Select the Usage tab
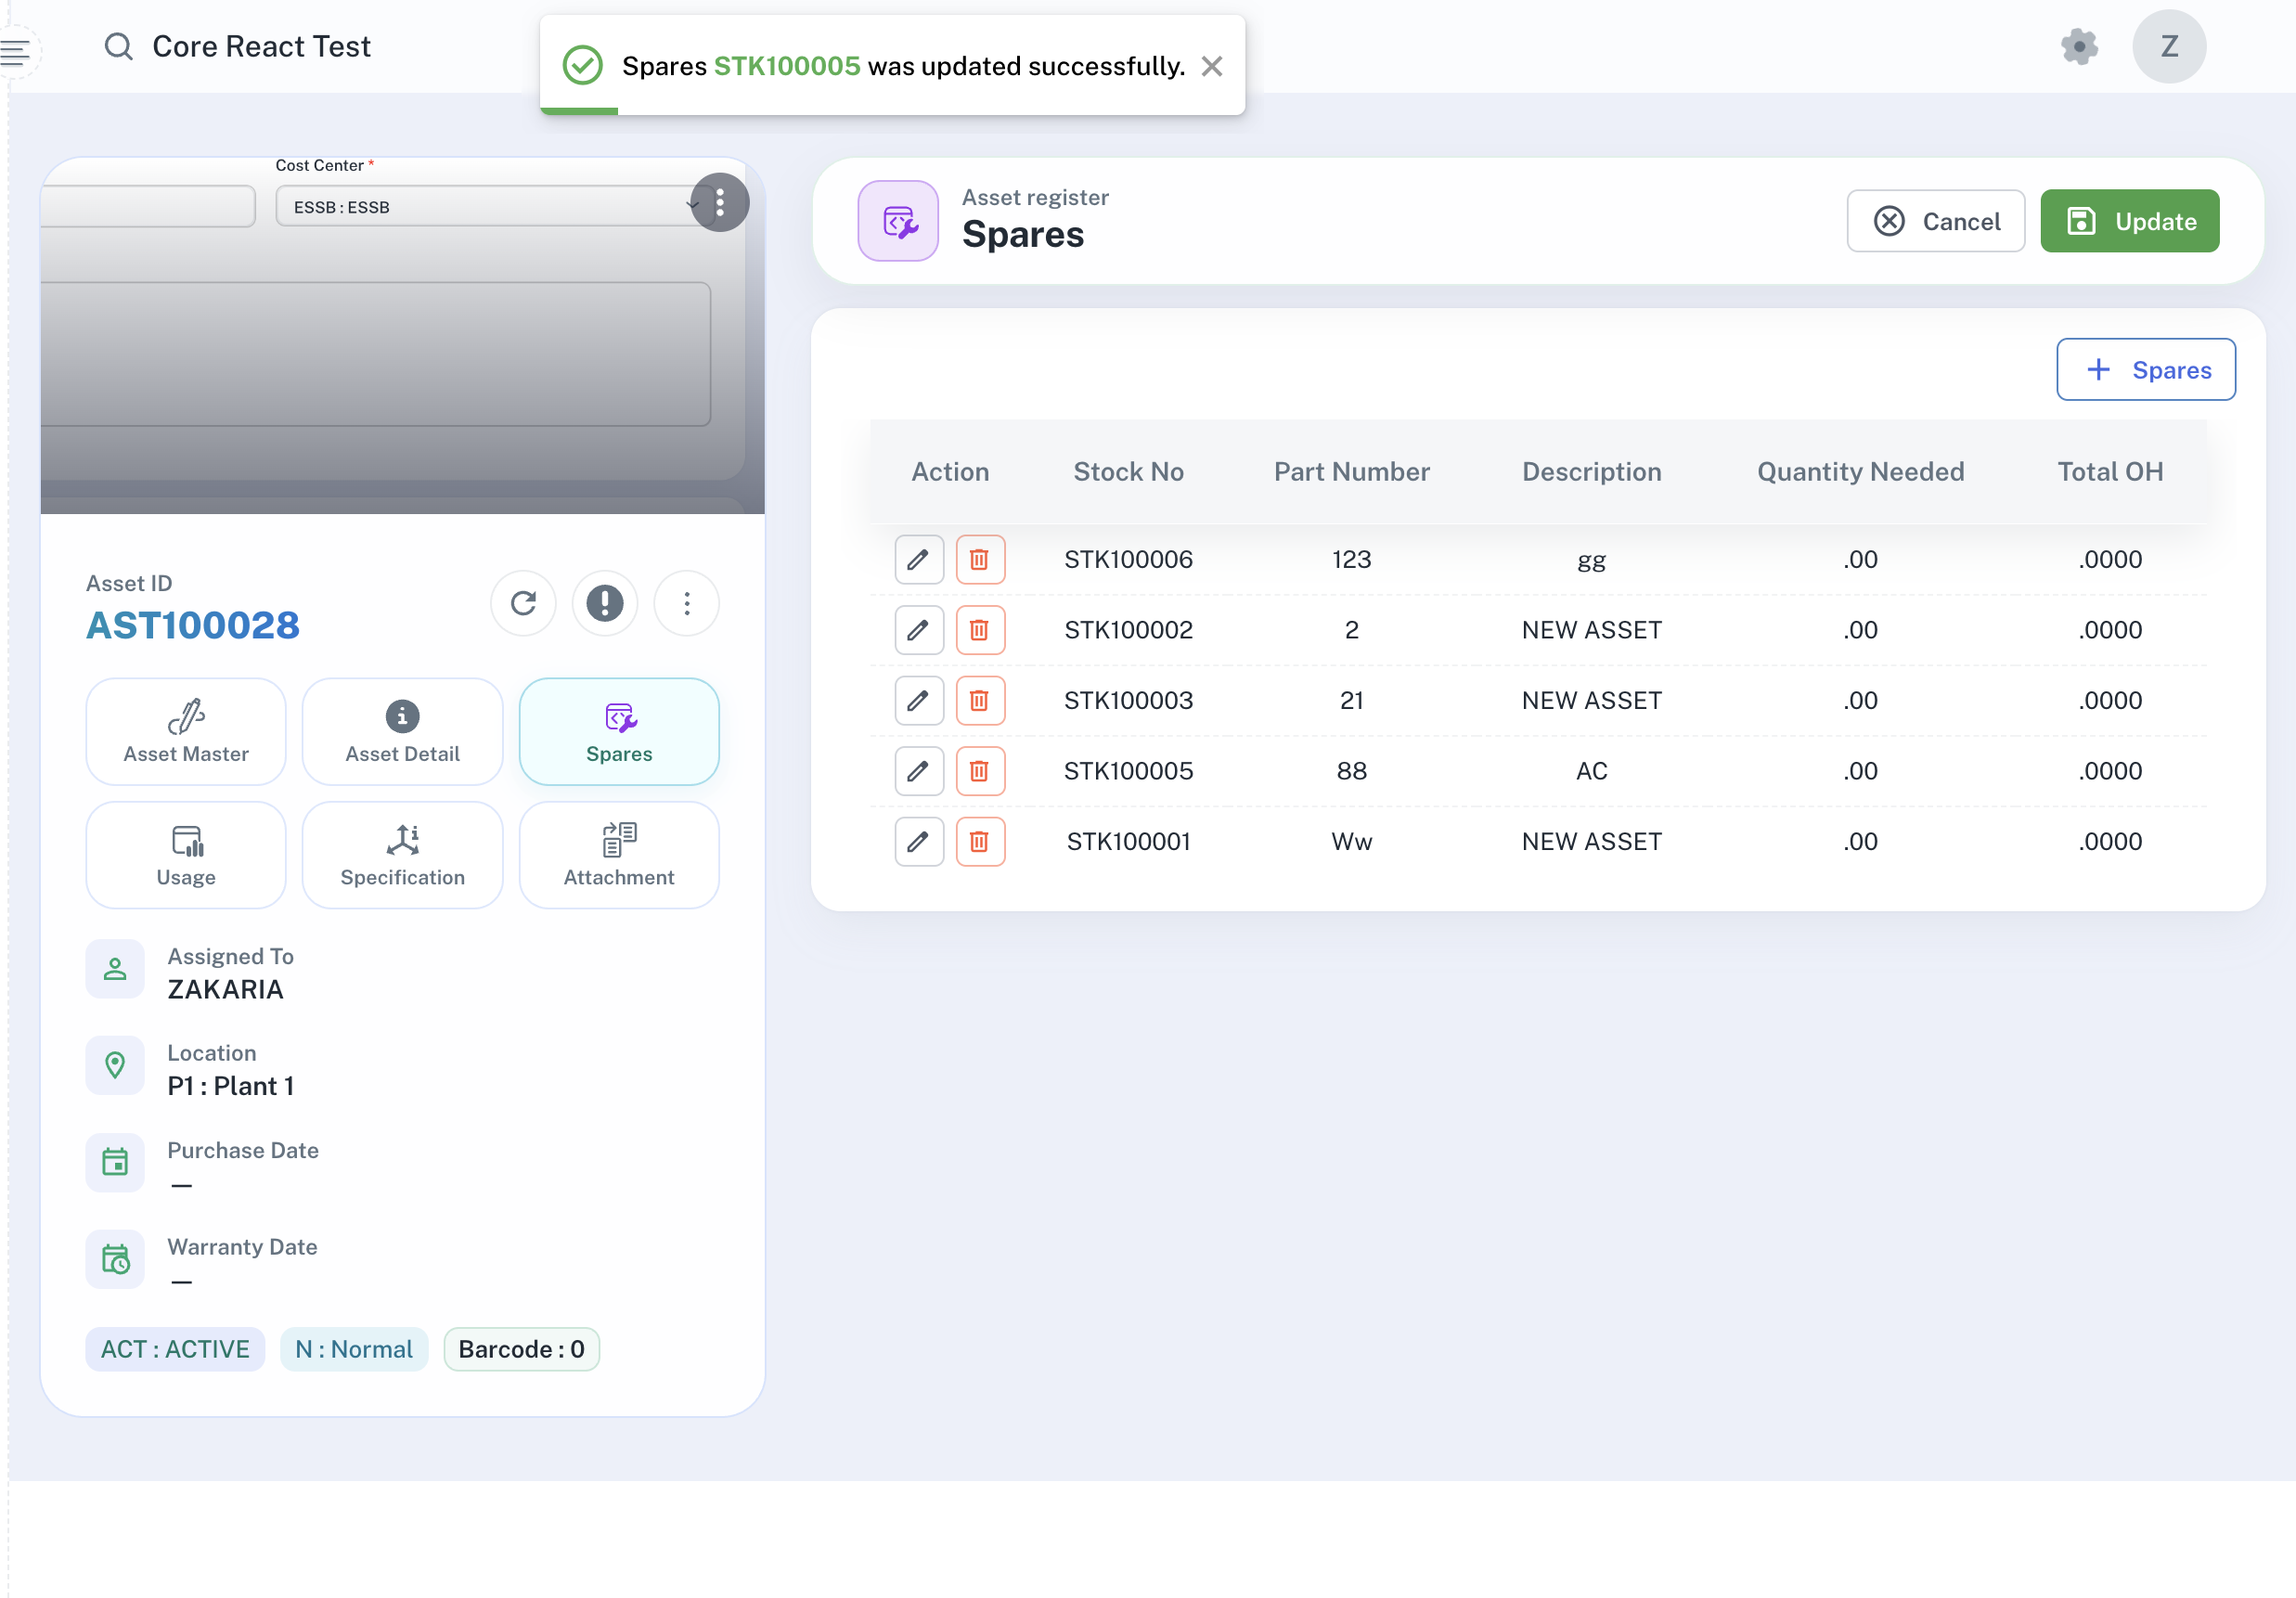The width and height of the screenshot is (2296, 1598). [186, 855]
